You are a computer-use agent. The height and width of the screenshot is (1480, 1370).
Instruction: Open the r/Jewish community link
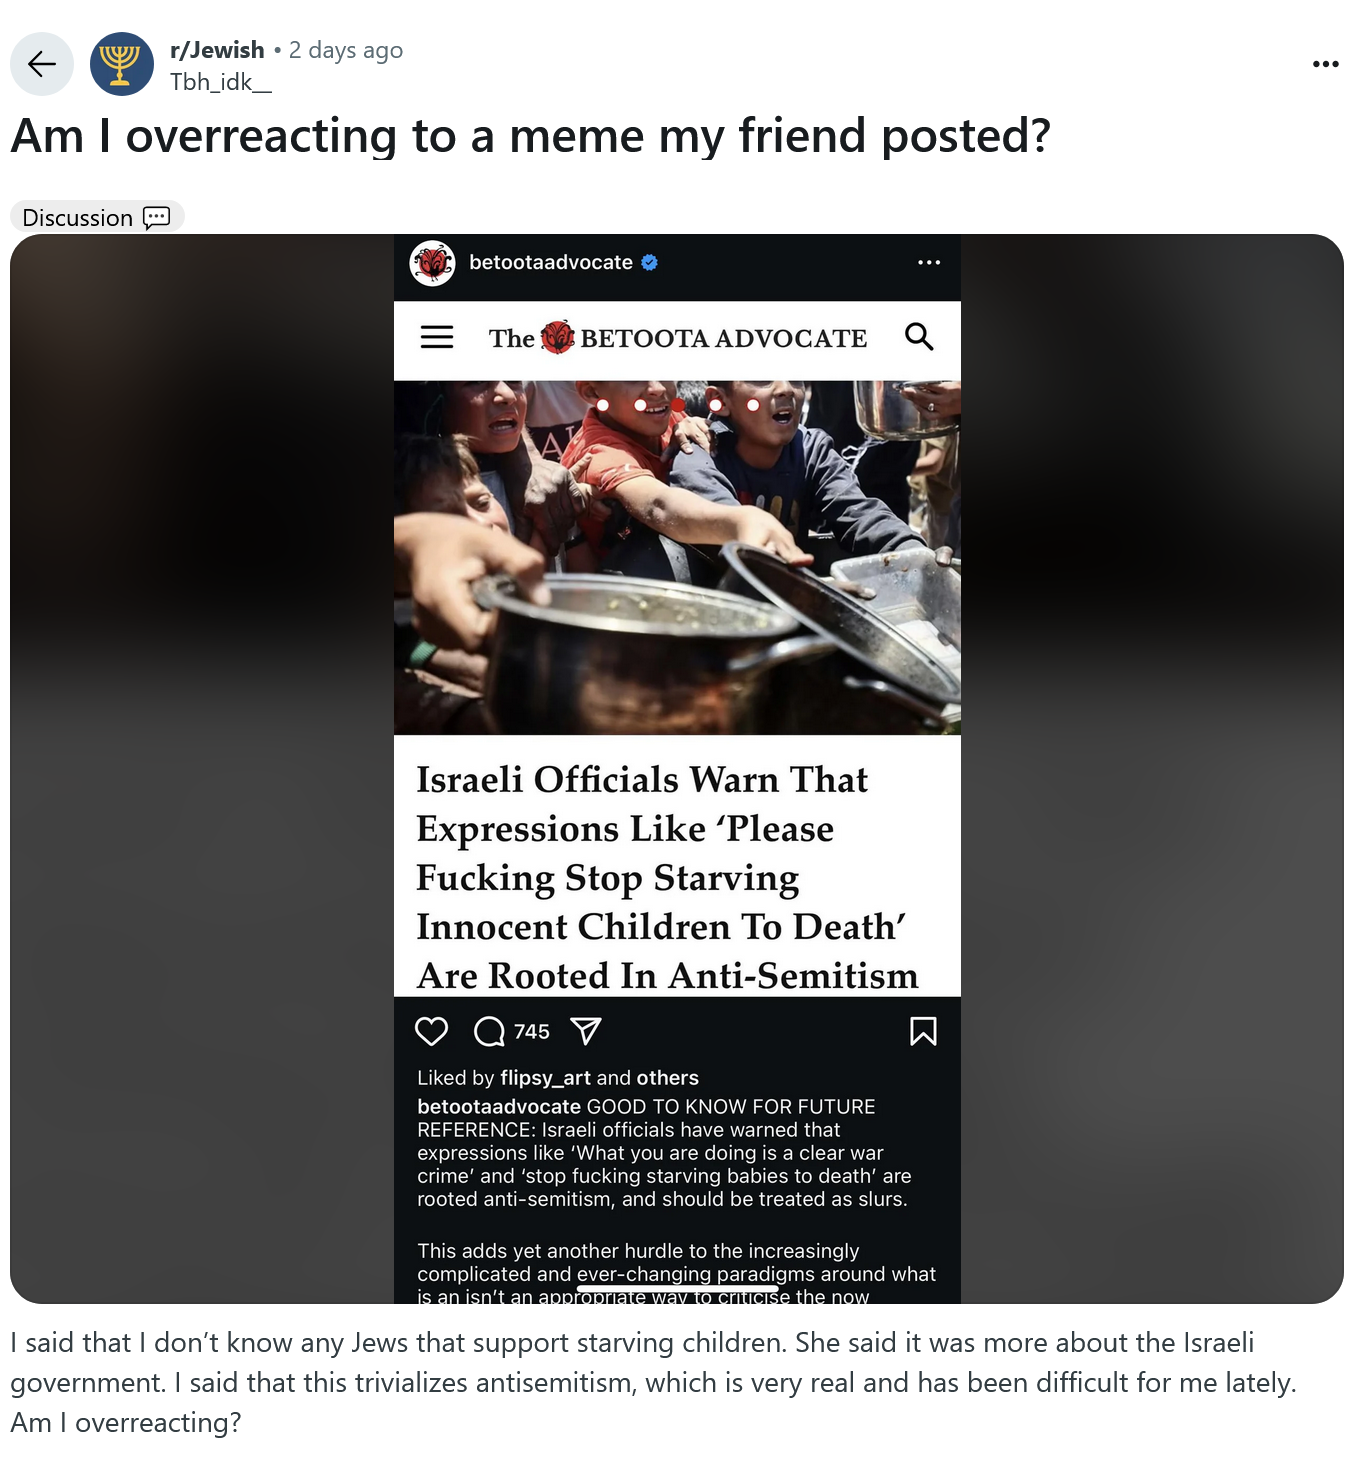pyautogui.click(x=217, y=50)
